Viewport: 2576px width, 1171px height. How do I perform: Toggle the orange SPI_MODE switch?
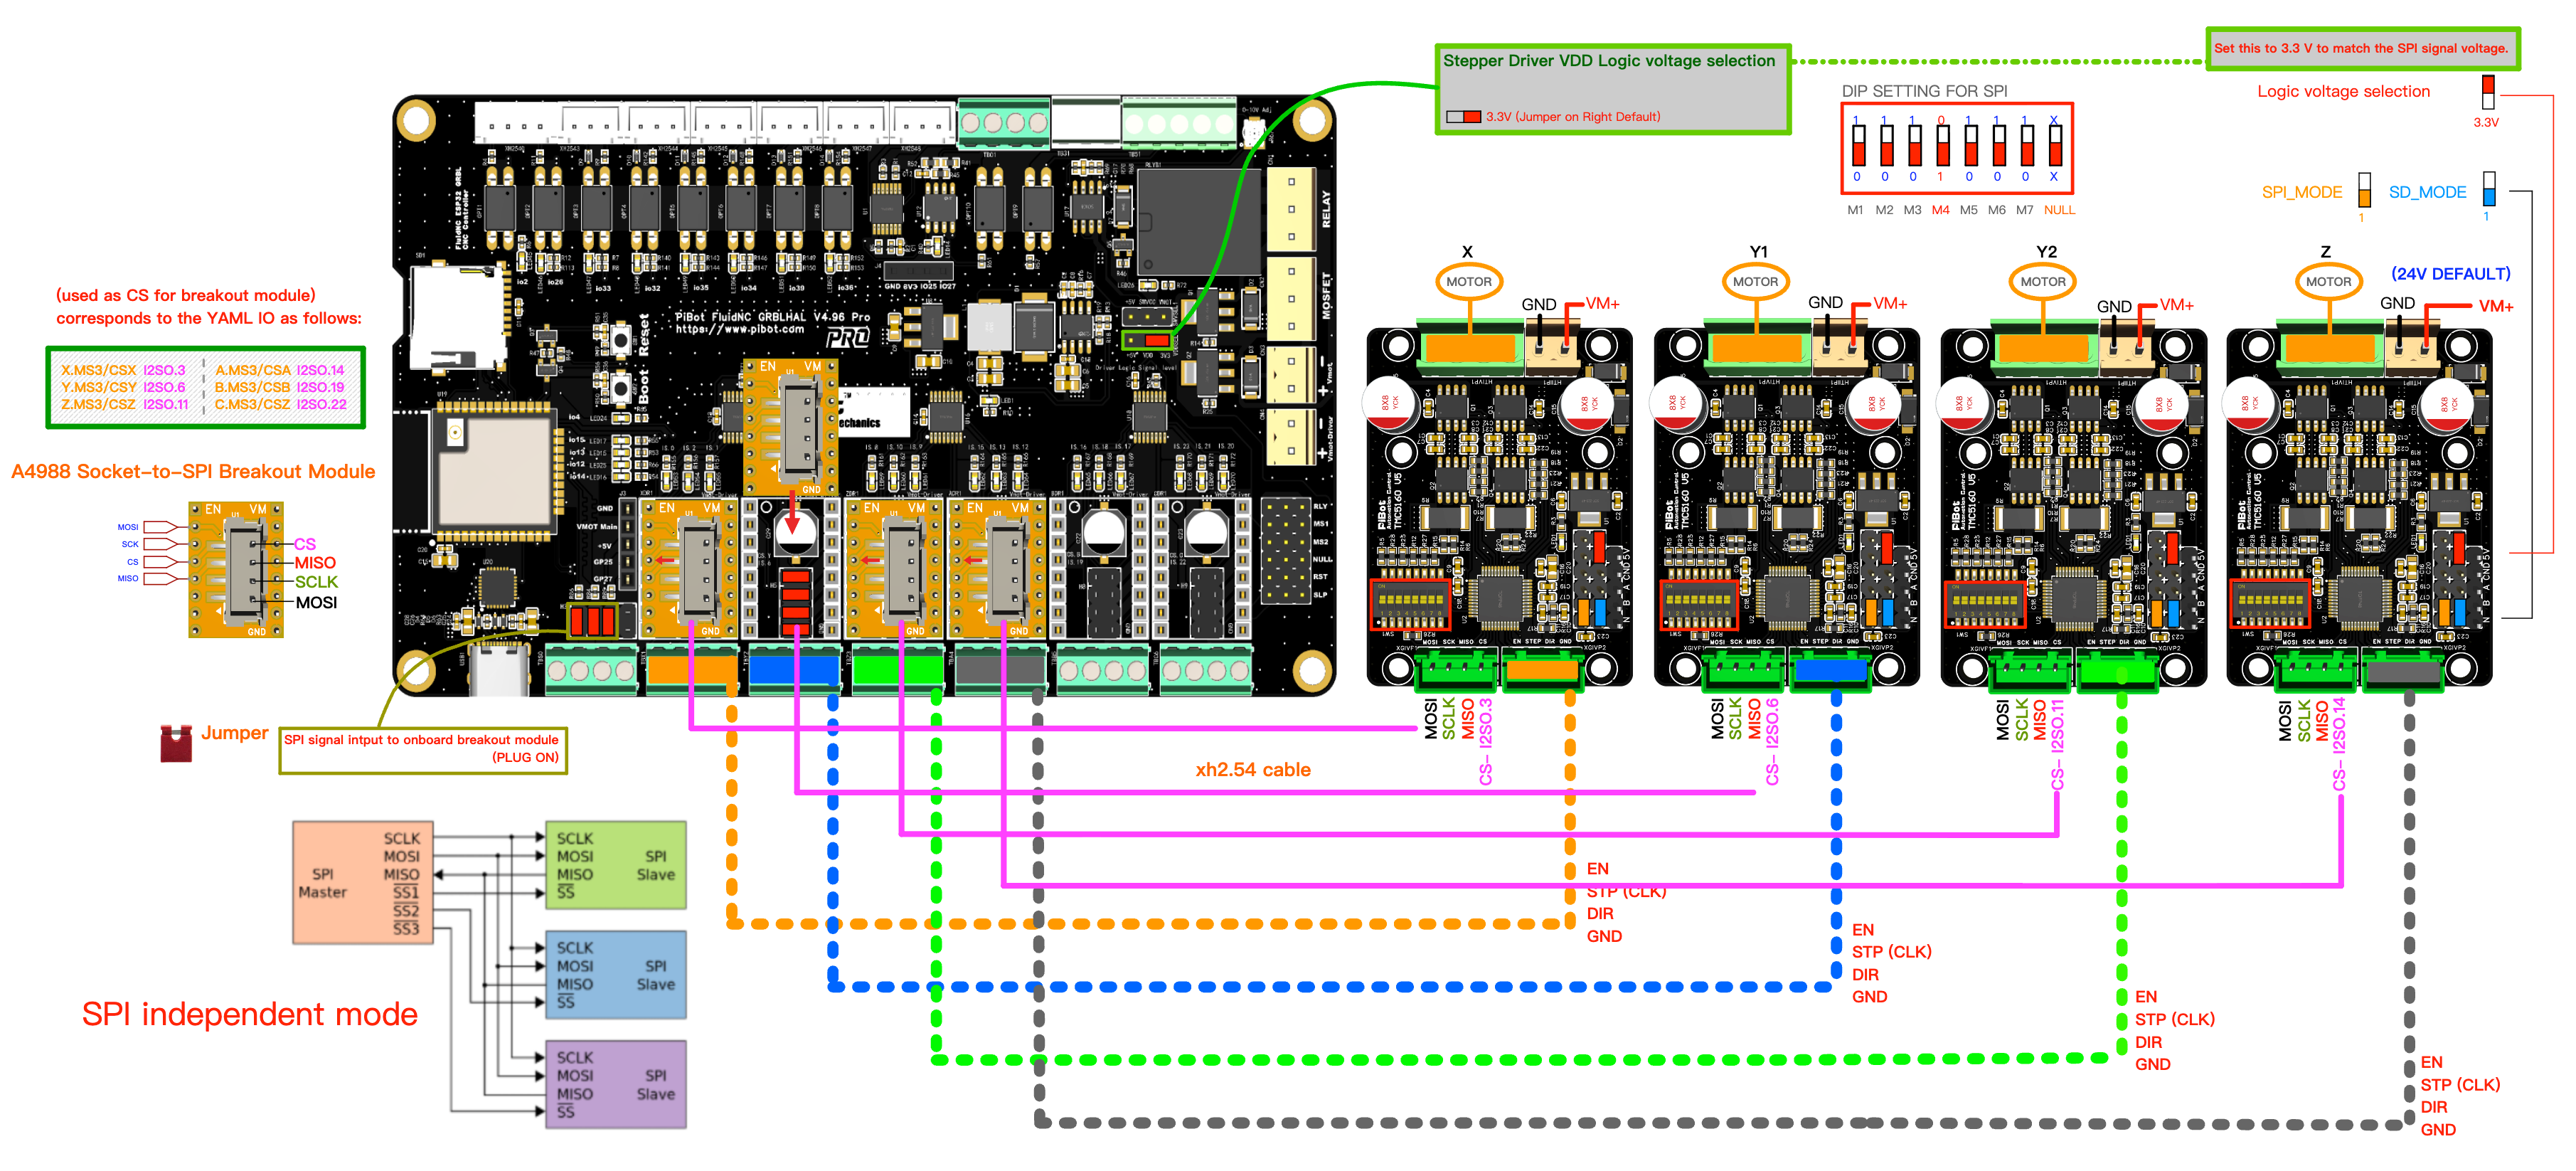click(x=2364, y=190)
